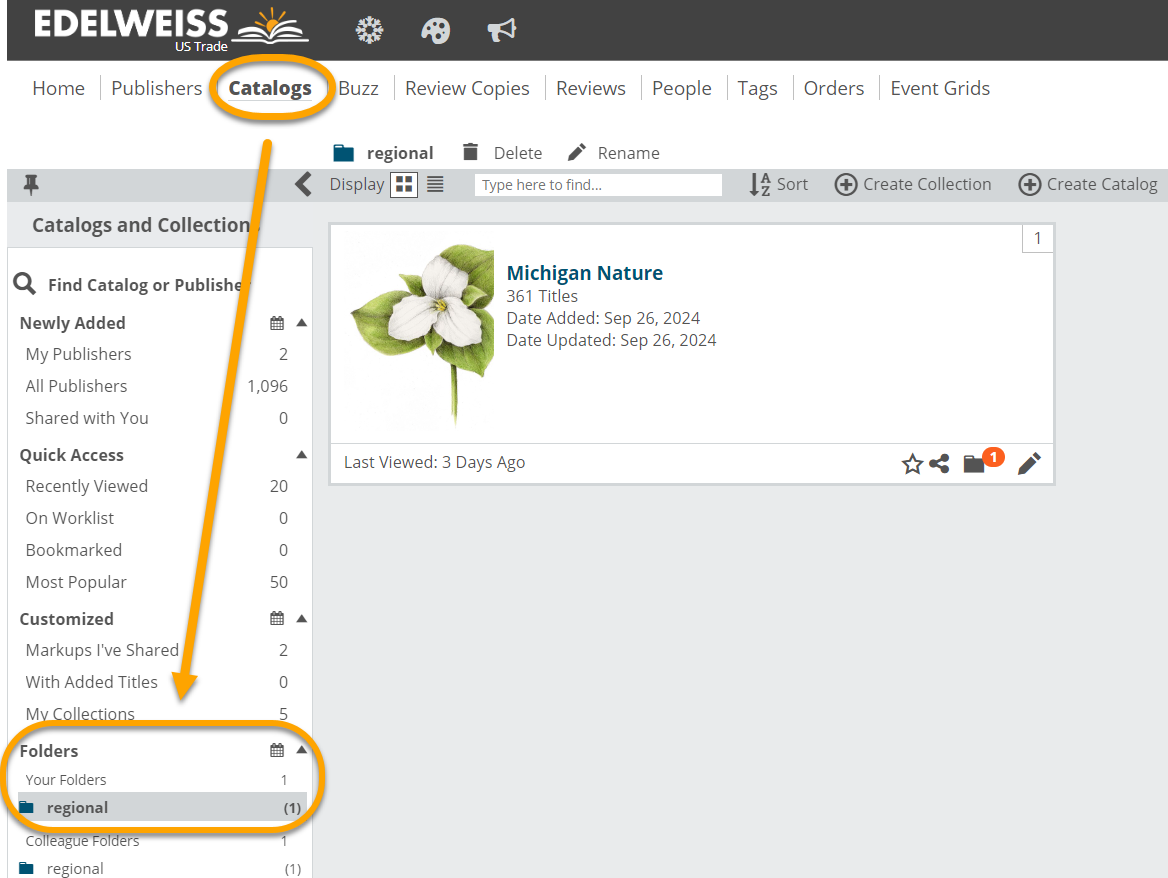The height and width of the screenshot is (878, 1168).
Task: Click the regional folder icon above toolbar
Action: [x=343, y=153]
